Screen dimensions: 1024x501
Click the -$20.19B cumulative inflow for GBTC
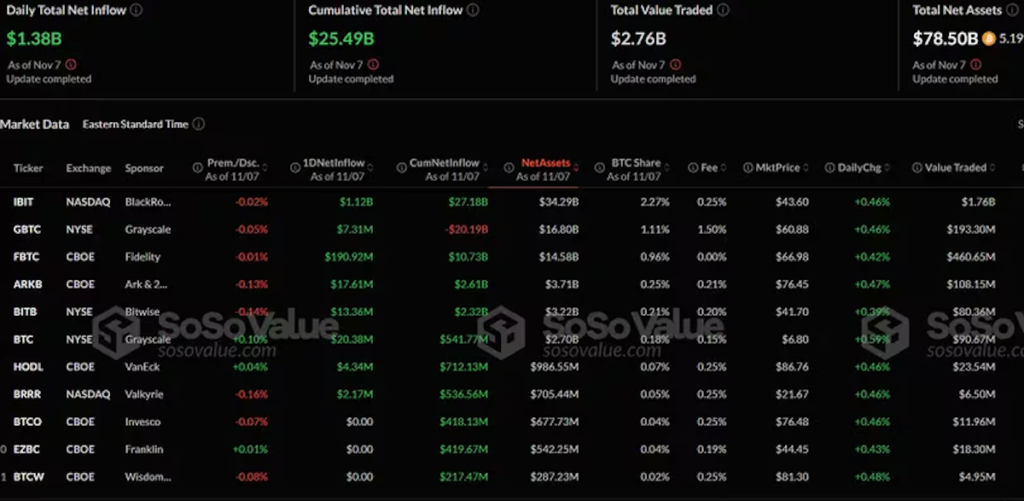(466, 229)
